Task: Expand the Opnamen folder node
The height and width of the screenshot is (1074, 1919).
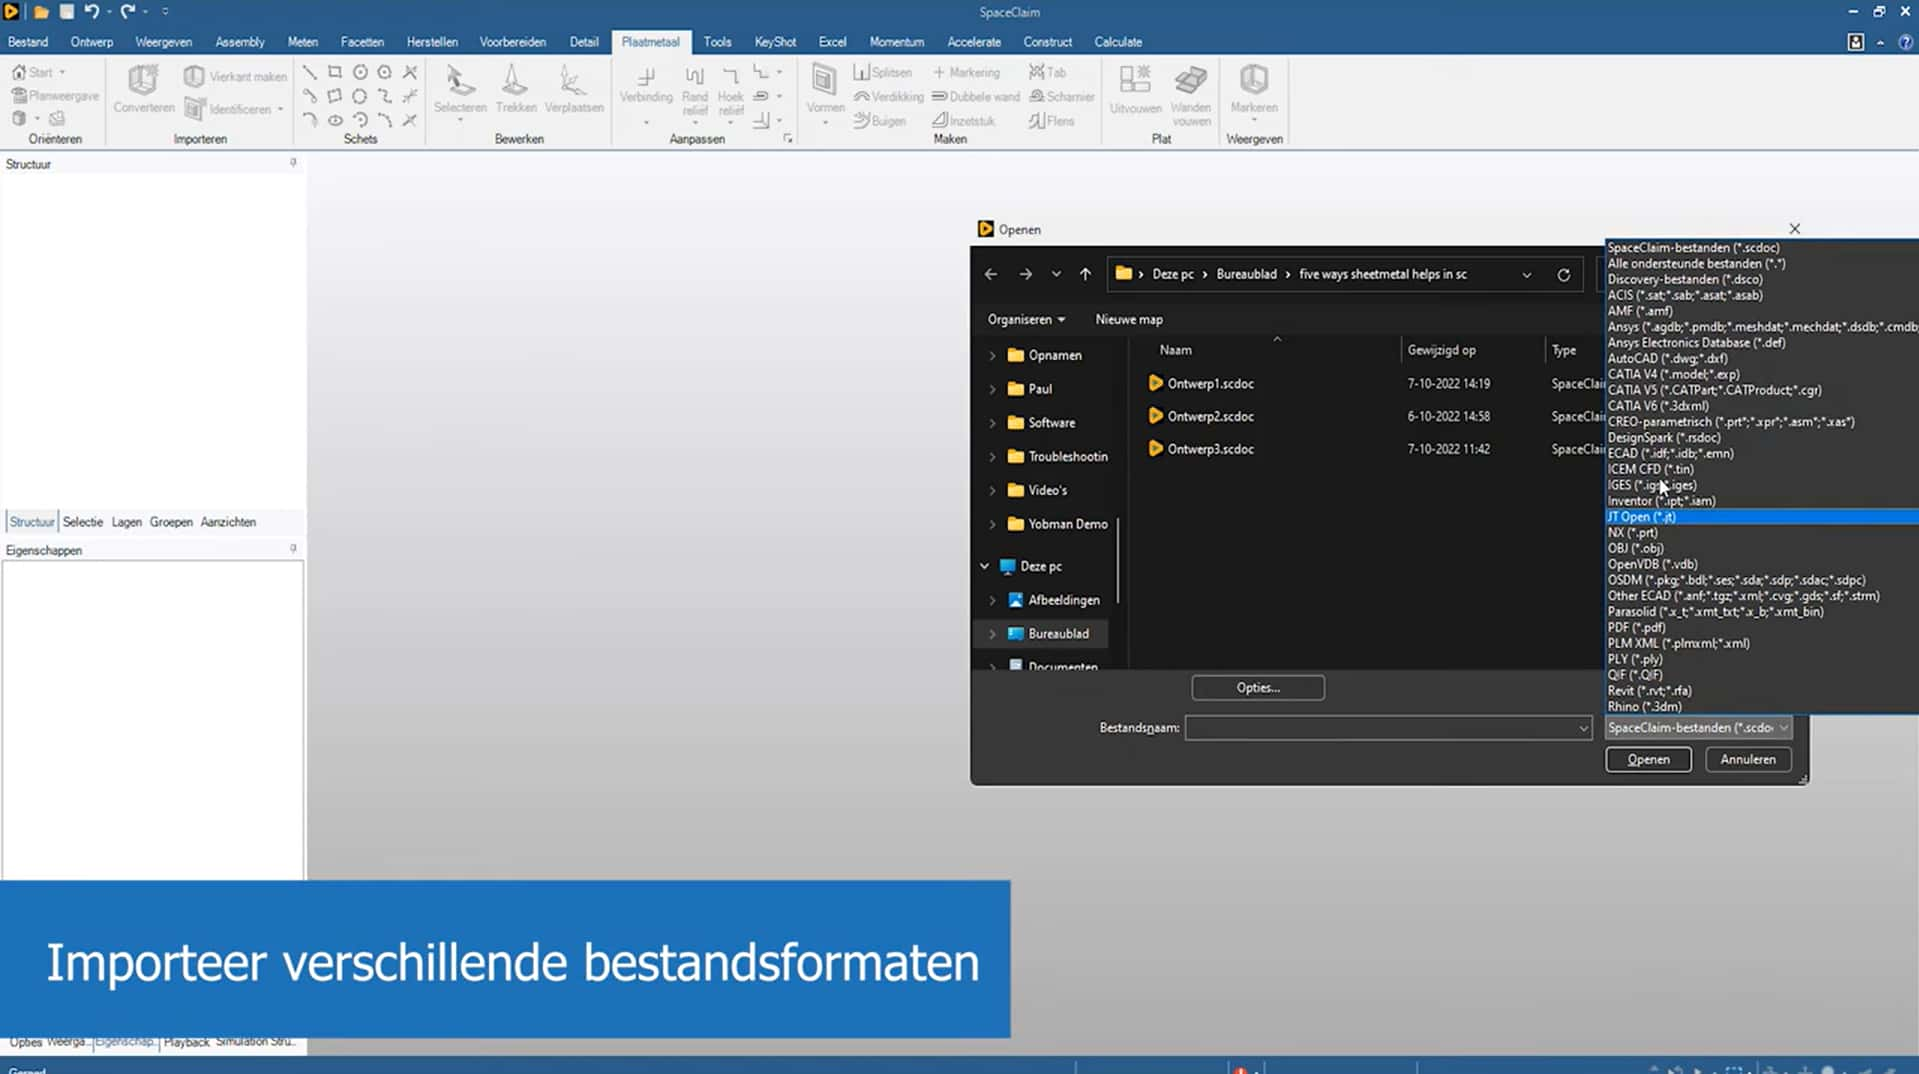Action: pos(992,355)
